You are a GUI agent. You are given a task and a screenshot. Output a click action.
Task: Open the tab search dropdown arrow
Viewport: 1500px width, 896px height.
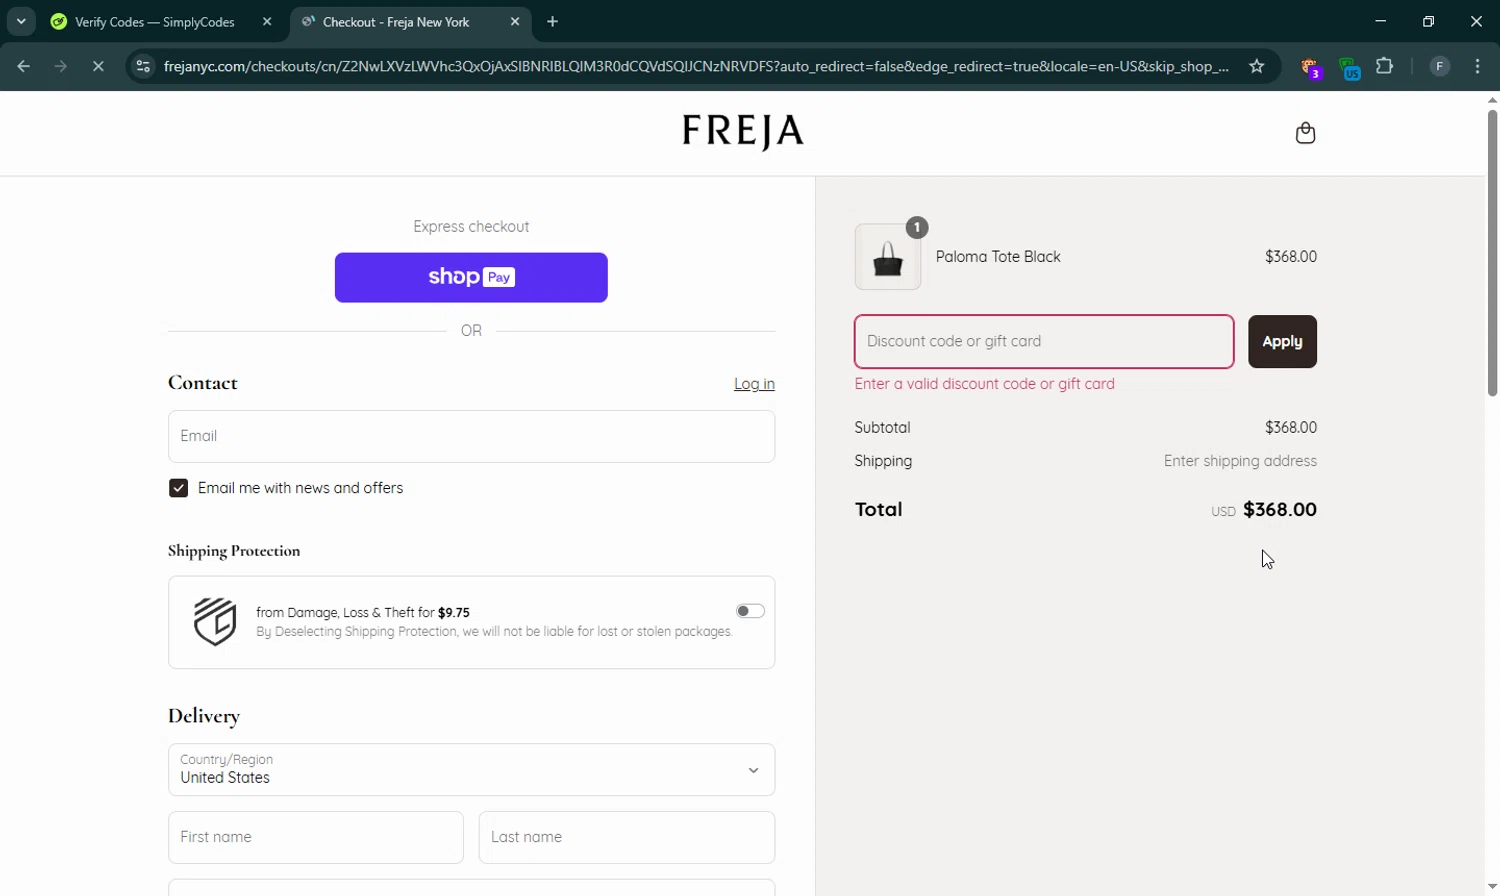(x=21, y=21)
